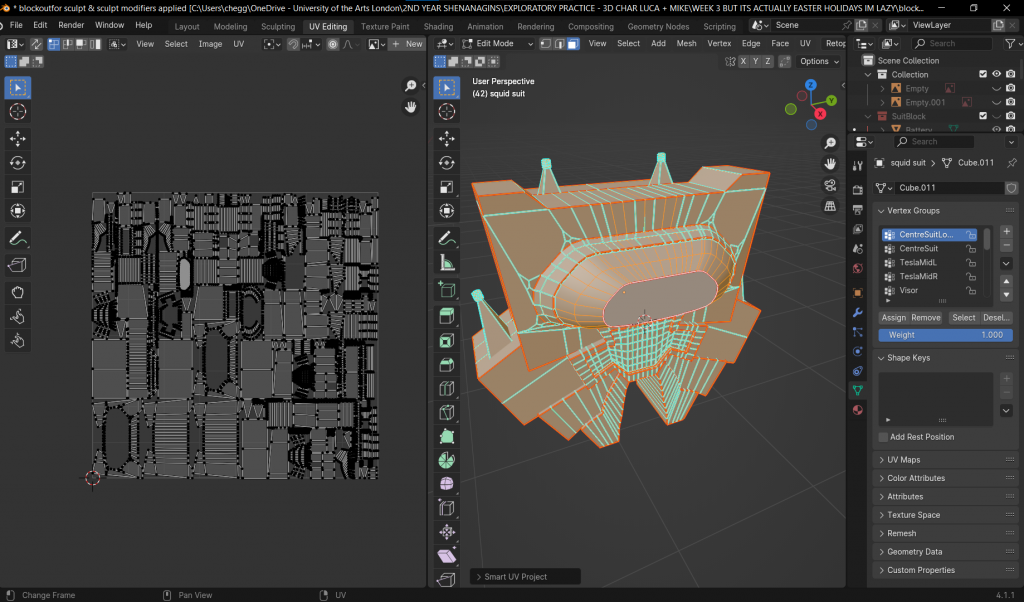Click the Assign vertex group button
Viewport: 1024px width, 602px height.
click(893, 317)
